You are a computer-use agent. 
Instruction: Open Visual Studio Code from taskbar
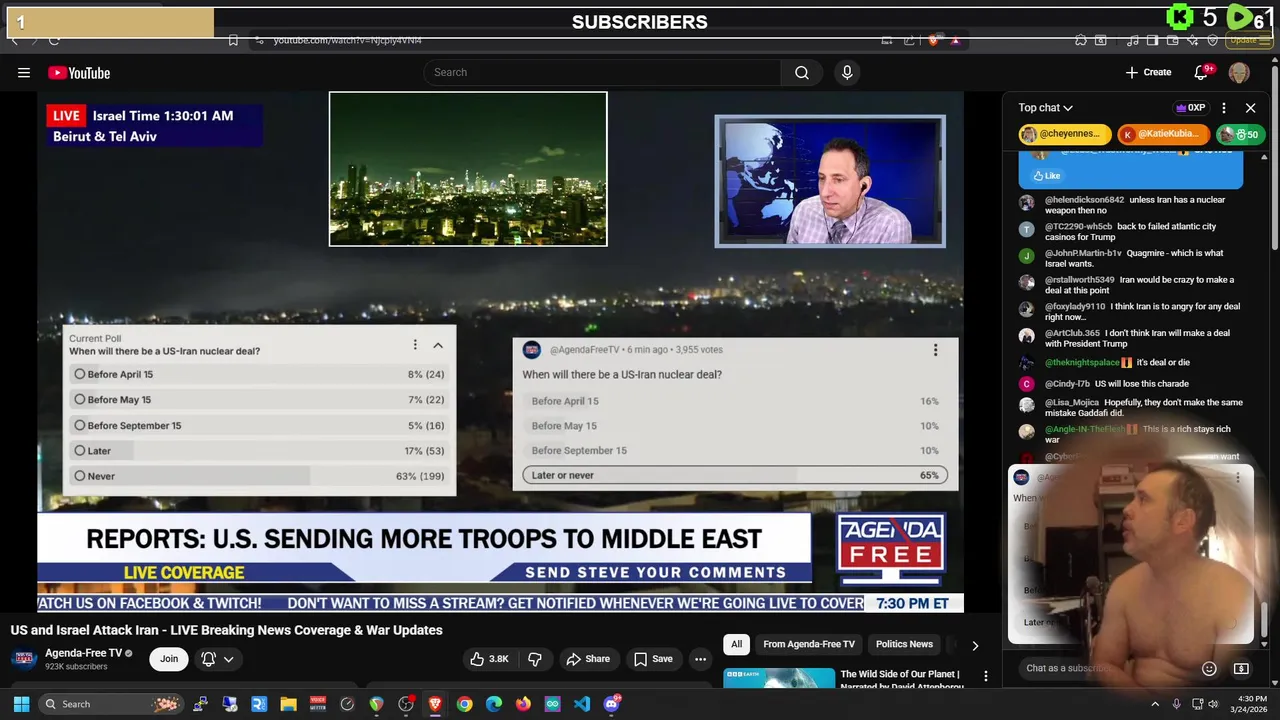(582, 704)
